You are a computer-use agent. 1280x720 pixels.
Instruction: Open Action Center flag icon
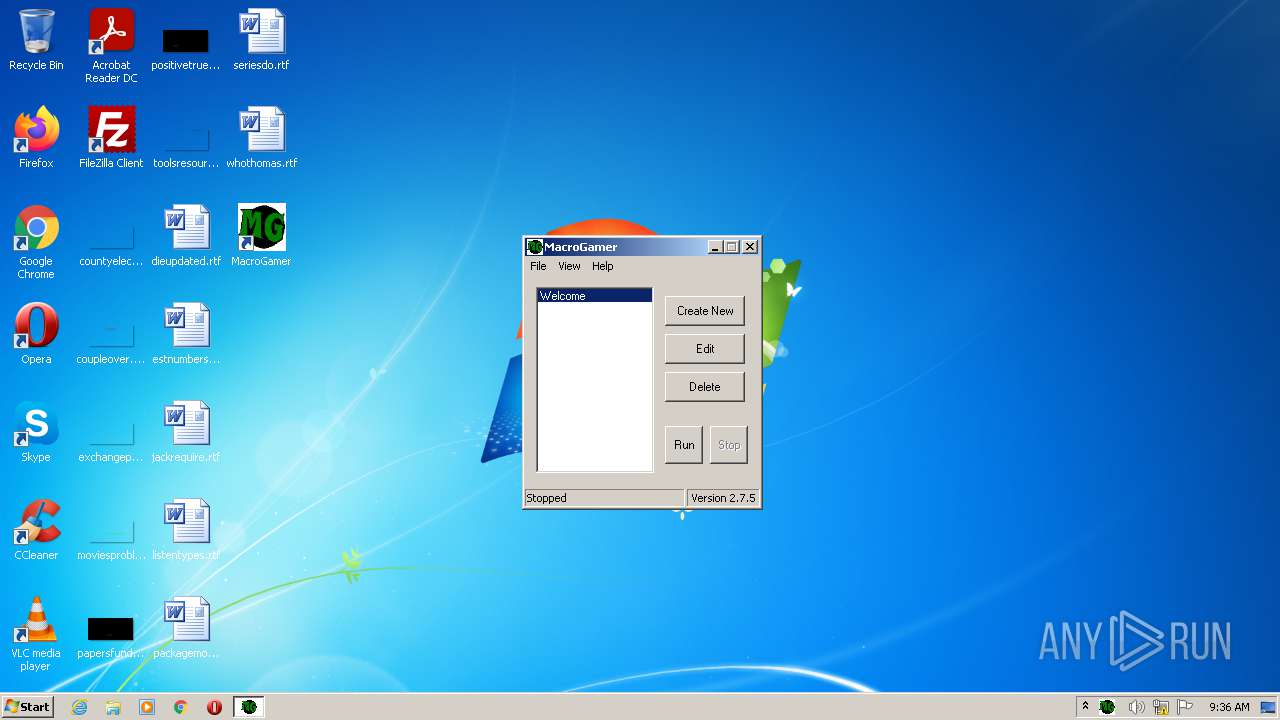1186,707
